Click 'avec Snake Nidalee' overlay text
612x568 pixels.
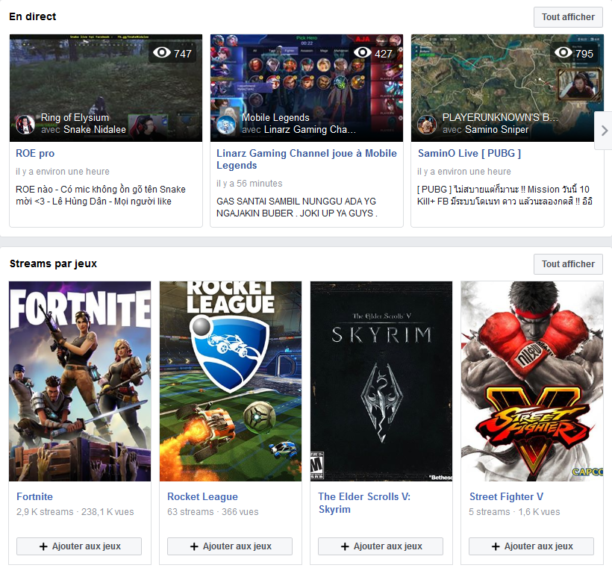(x=84, y=130)
